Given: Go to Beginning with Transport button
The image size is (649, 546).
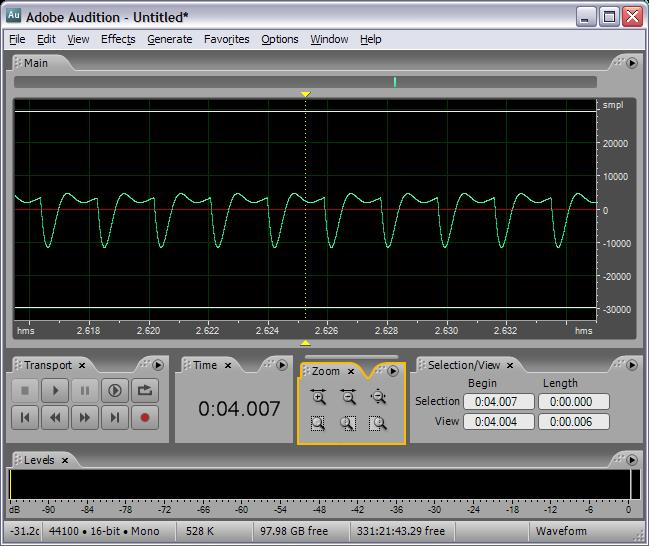Looking at the screenshot, I should click(25, 418).
